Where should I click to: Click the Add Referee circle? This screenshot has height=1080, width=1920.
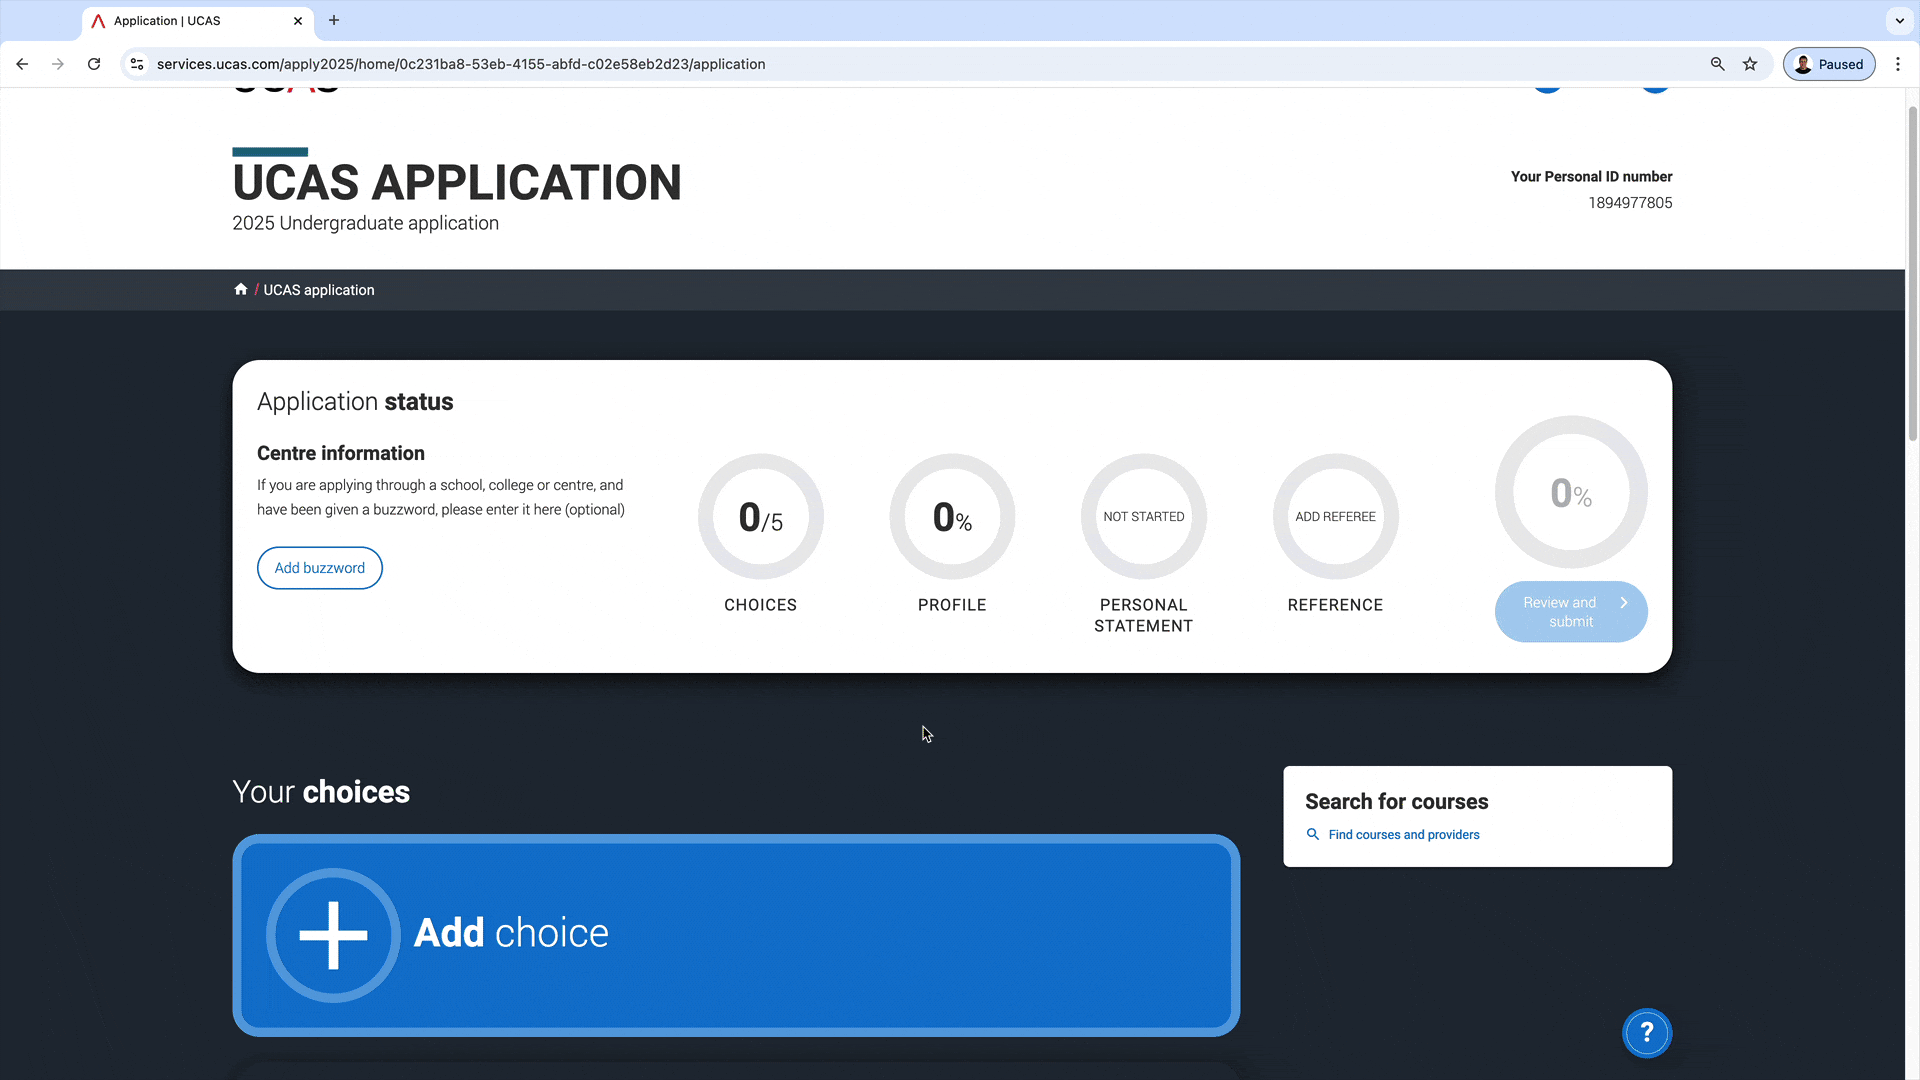pos(1336,517)
